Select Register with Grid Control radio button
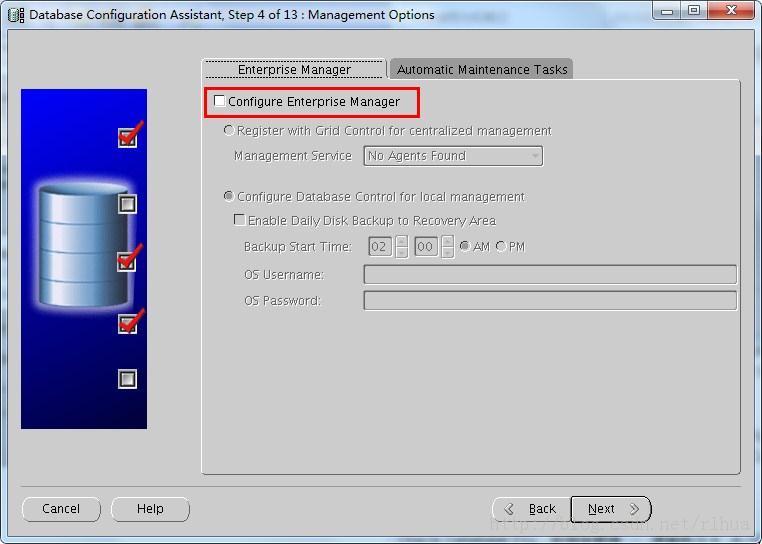This screenshot has height=544, width=762. [229, 130]
